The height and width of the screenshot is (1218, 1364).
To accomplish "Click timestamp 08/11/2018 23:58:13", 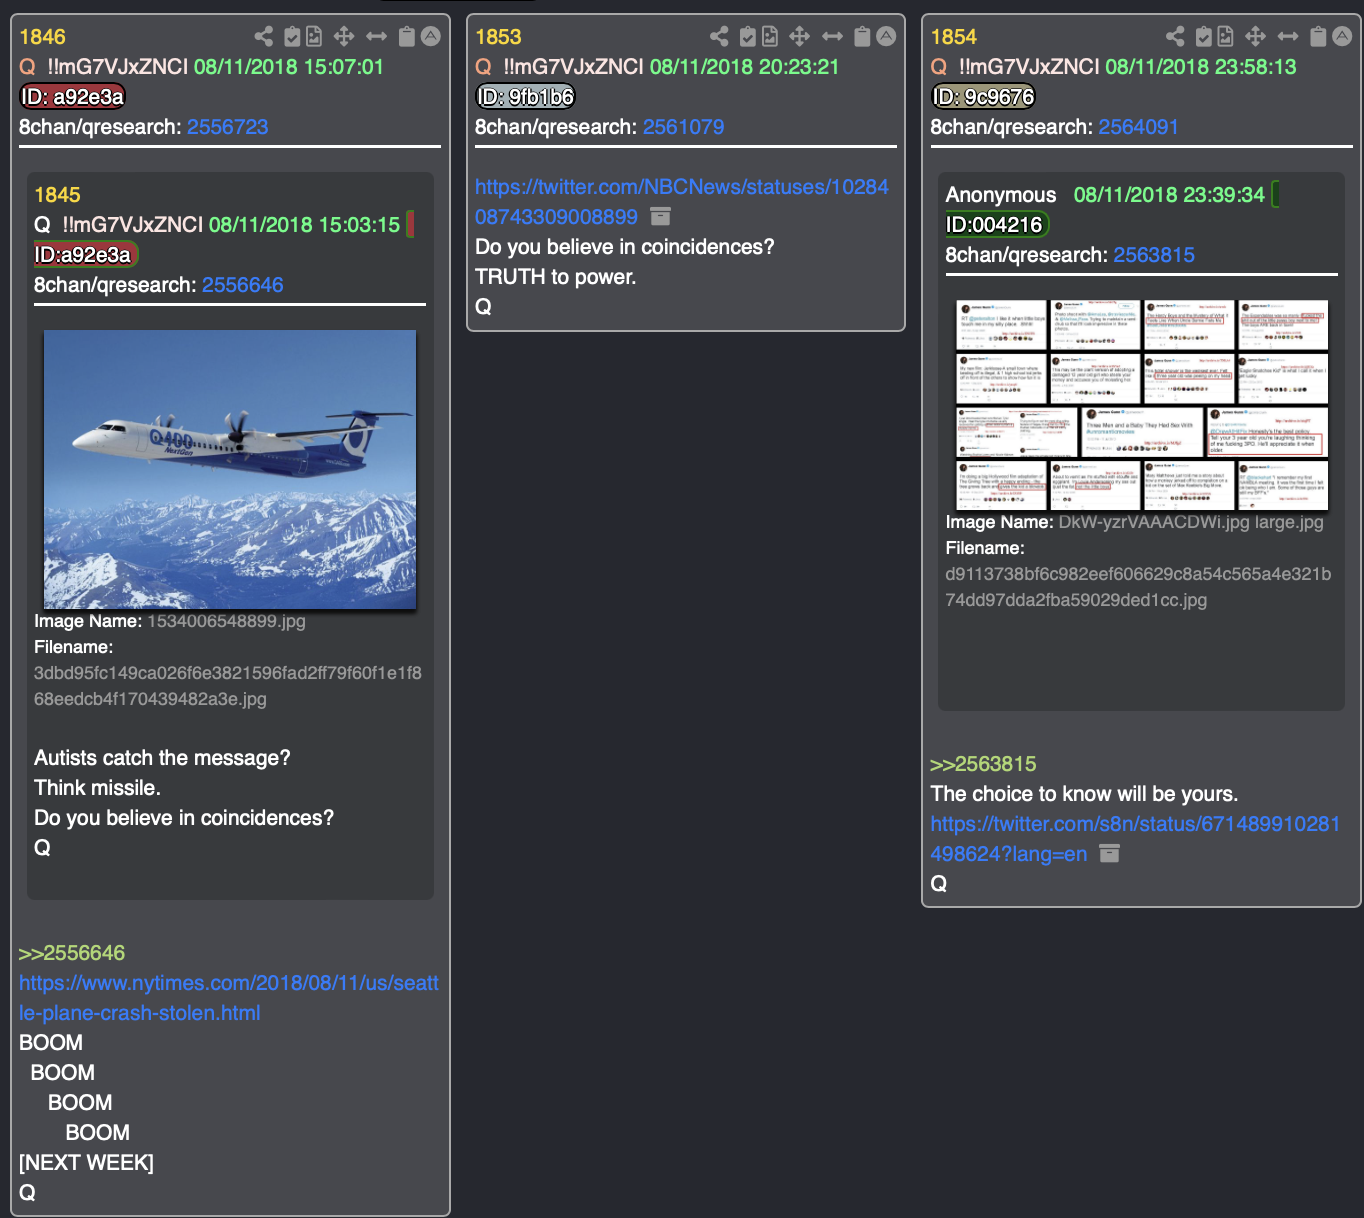I will pyautogui.click(x=1201, y=67).
